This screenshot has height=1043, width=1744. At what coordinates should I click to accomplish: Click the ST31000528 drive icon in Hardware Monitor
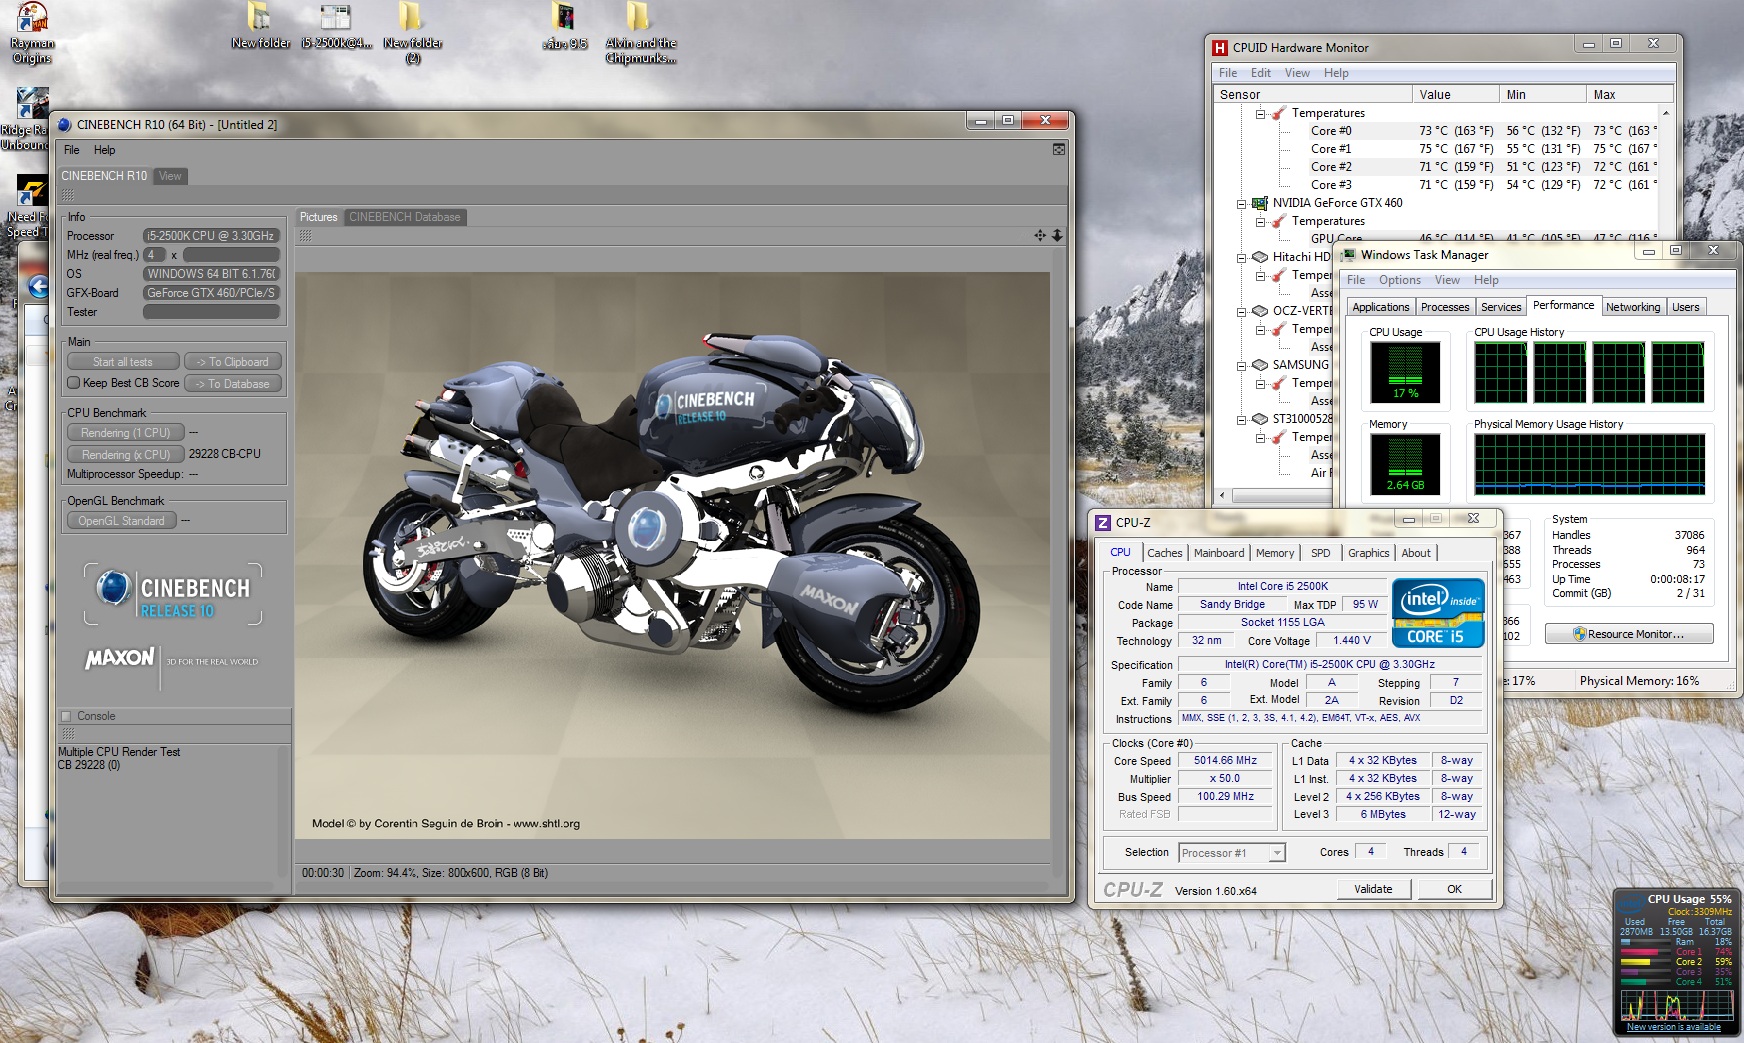click(1260, 419)
